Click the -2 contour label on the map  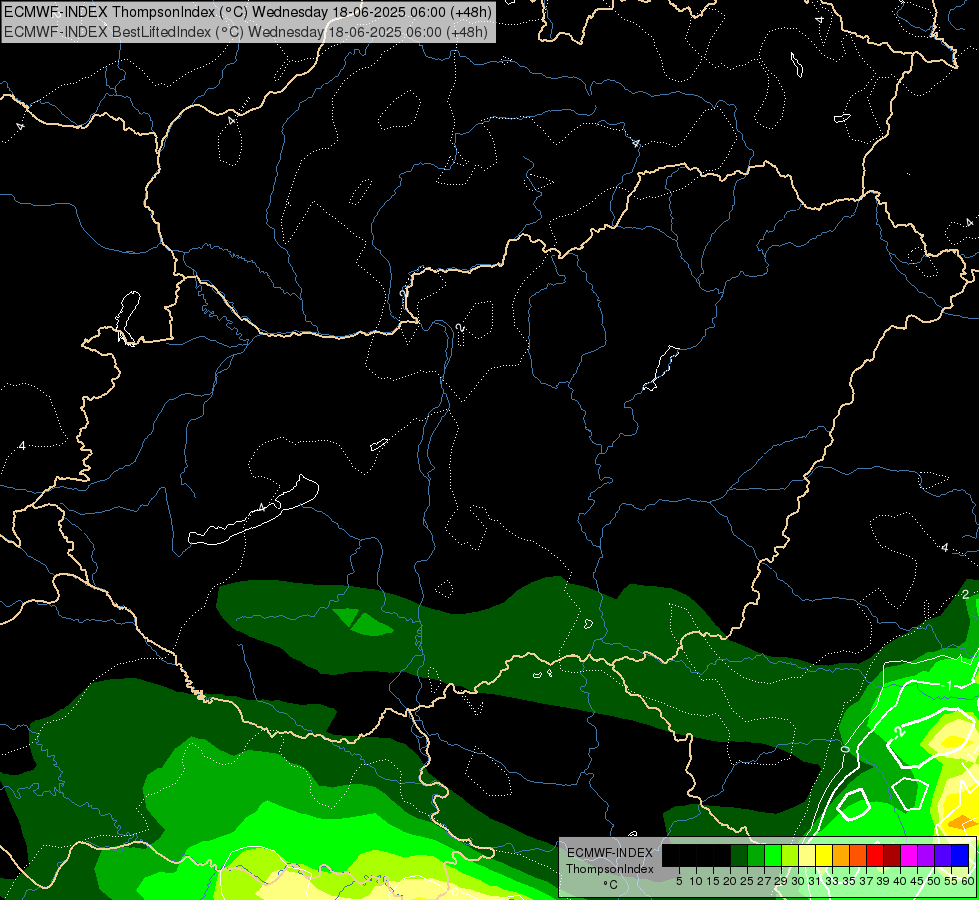pos(899,732)
